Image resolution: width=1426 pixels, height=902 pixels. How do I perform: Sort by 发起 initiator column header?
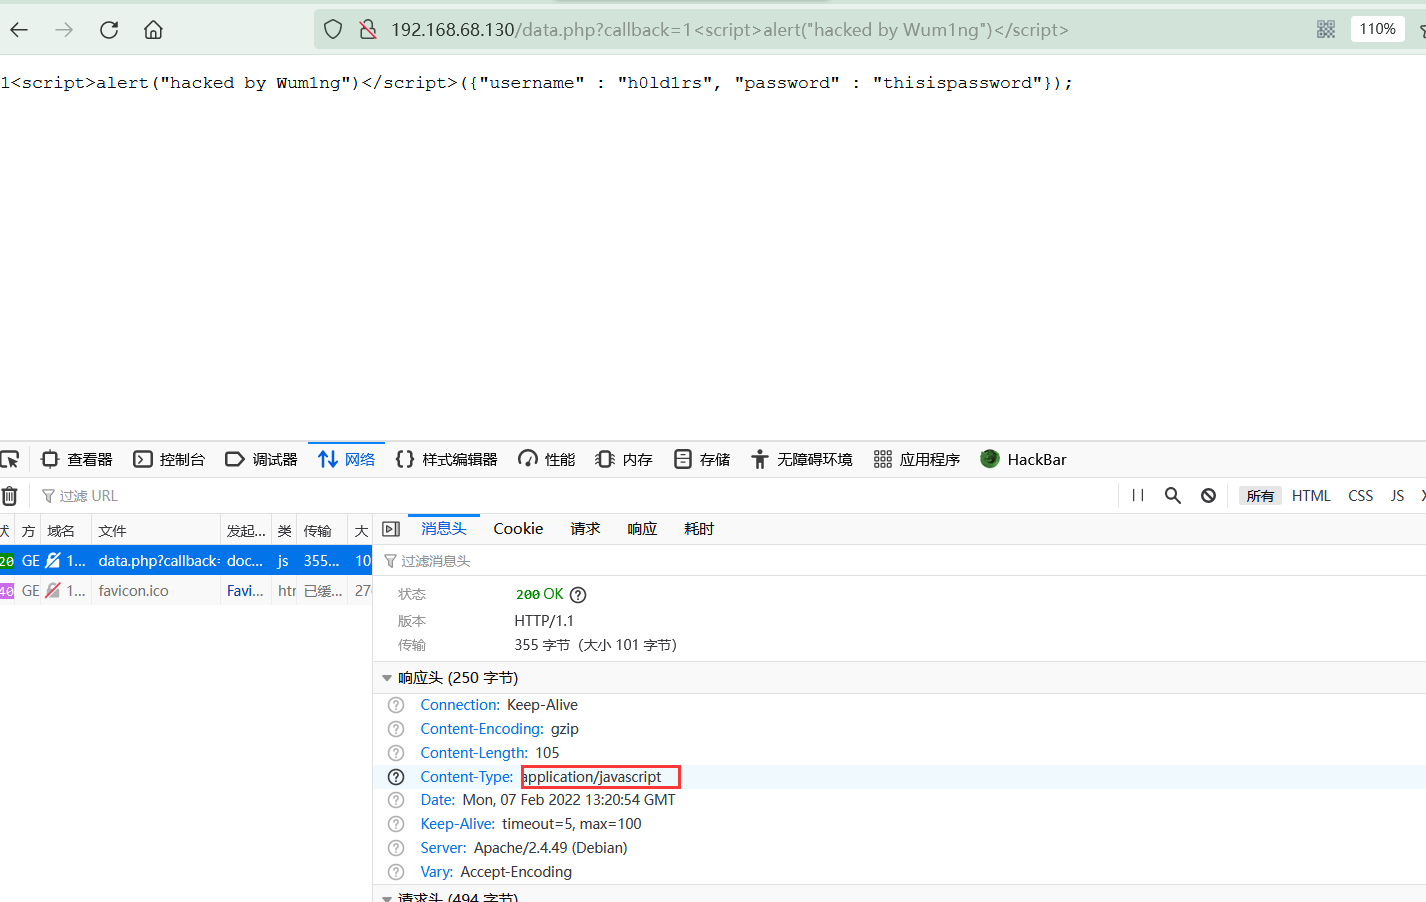[246, 531]
